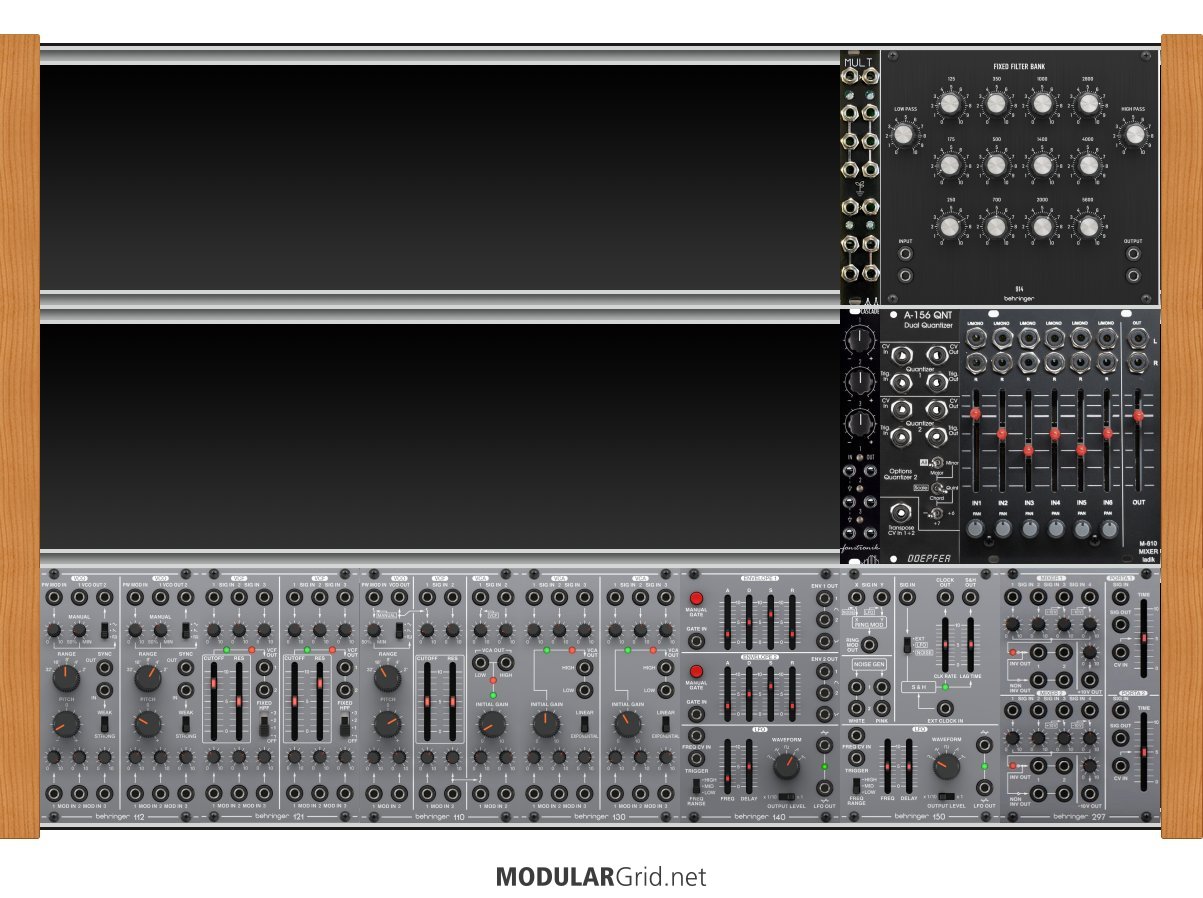Click the RES slider of second 121 VCF
Screen dimensions: 1203x898
320,700
